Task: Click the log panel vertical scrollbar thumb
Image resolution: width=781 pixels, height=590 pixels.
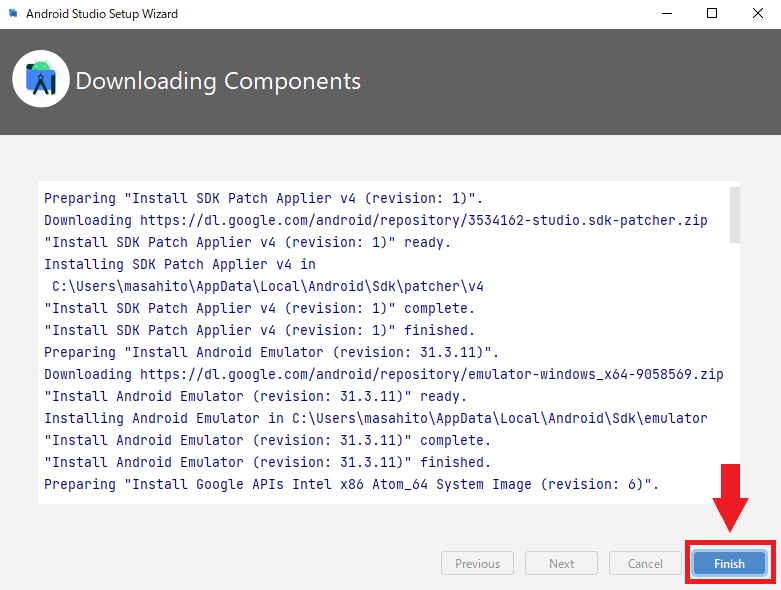Action: [735, 215]
